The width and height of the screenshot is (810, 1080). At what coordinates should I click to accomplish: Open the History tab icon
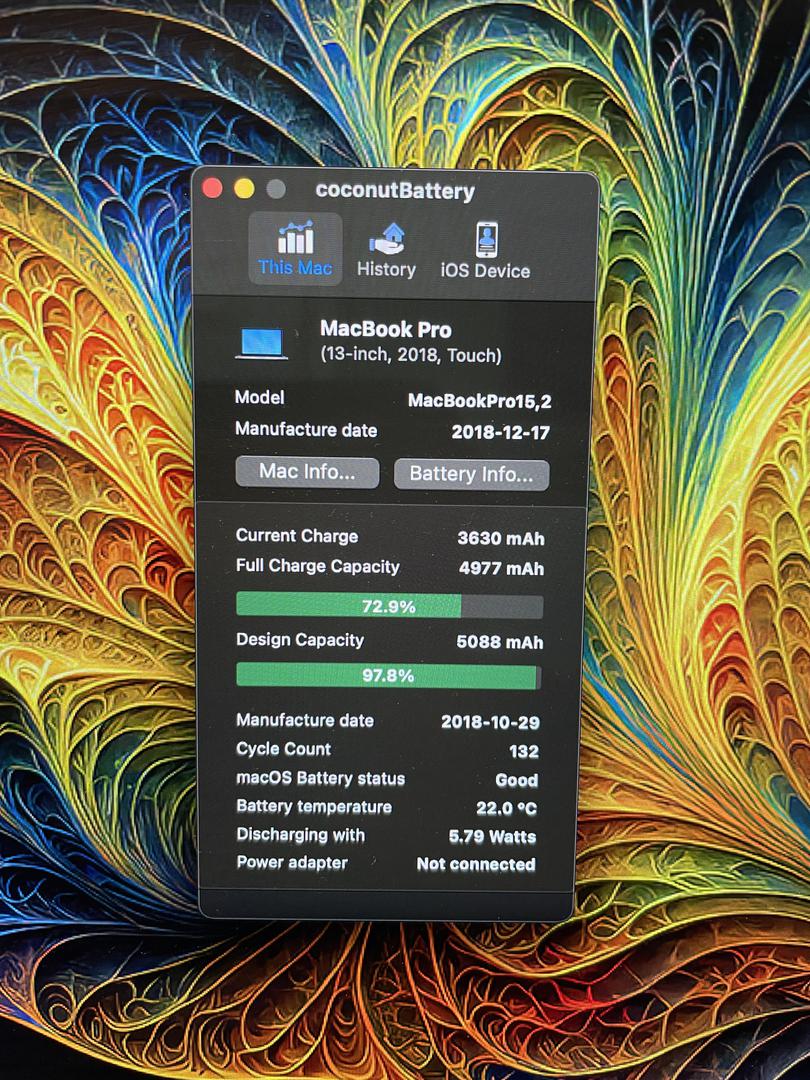[x=386, y=238]
